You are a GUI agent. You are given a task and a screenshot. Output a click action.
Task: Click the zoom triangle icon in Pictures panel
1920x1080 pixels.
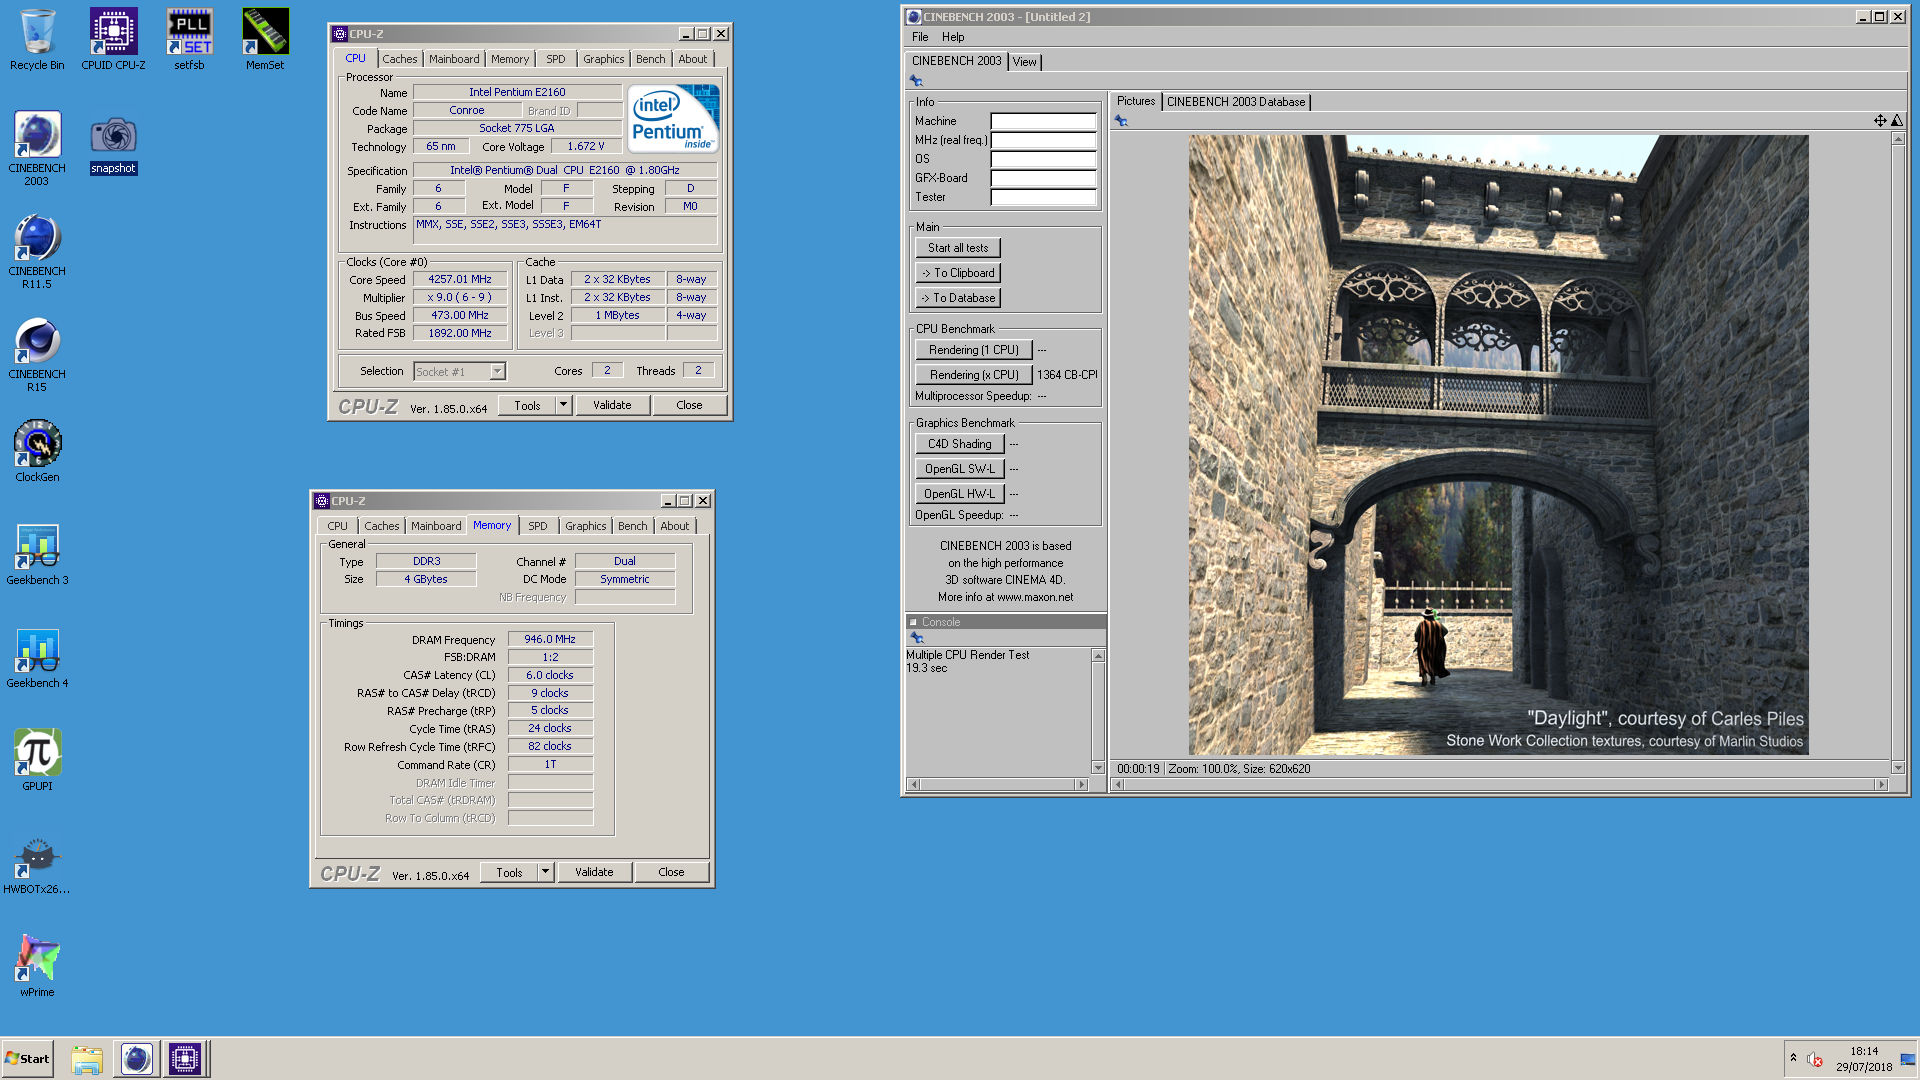pyautogui.click(x=1897, y=121)
